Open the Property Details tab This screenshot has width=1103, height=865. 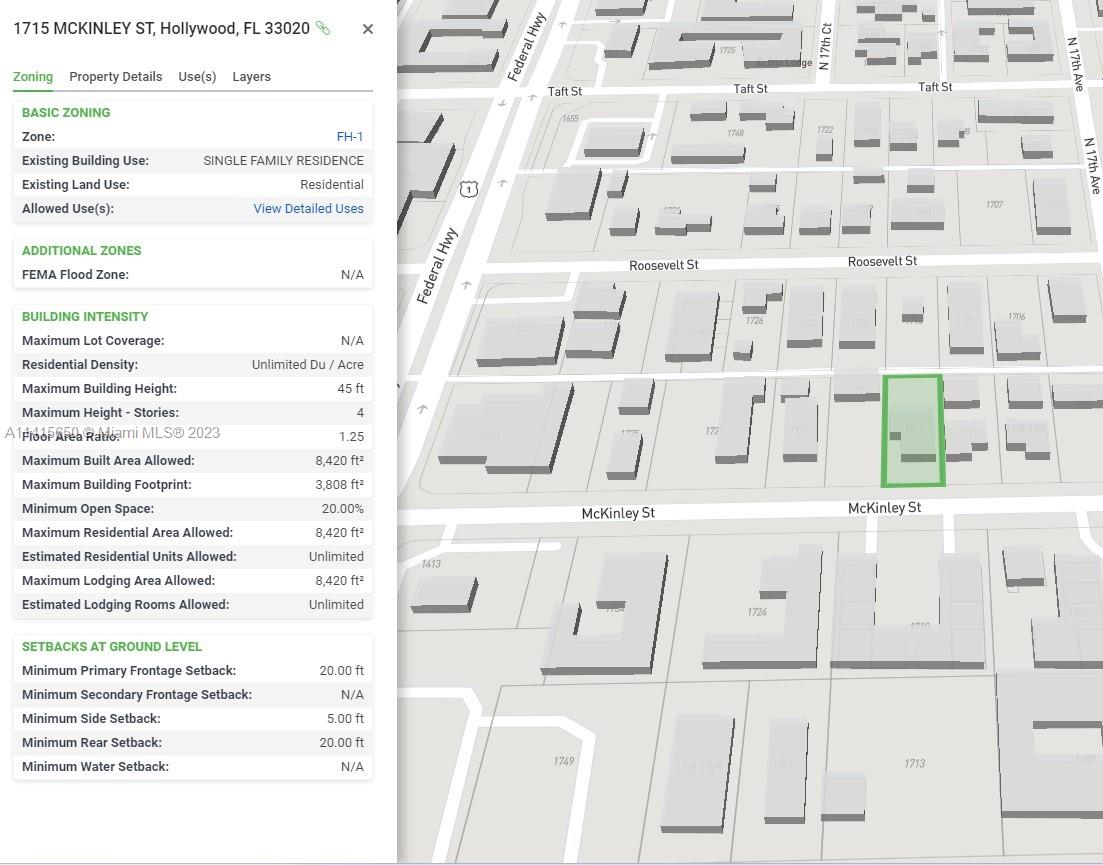click(115, 77)
